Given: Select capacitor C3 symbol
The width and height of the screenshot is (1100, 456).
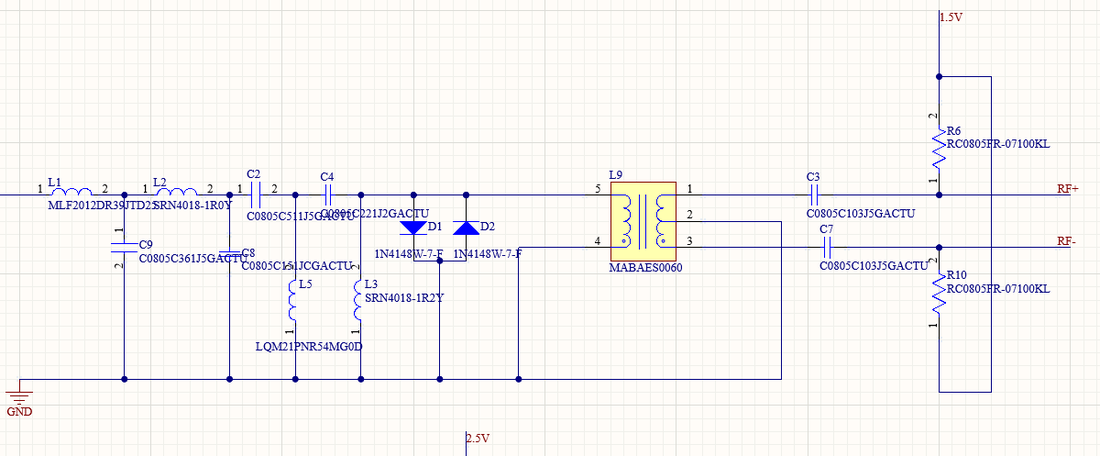Looking at the screenshot, I should pos(814,194).
